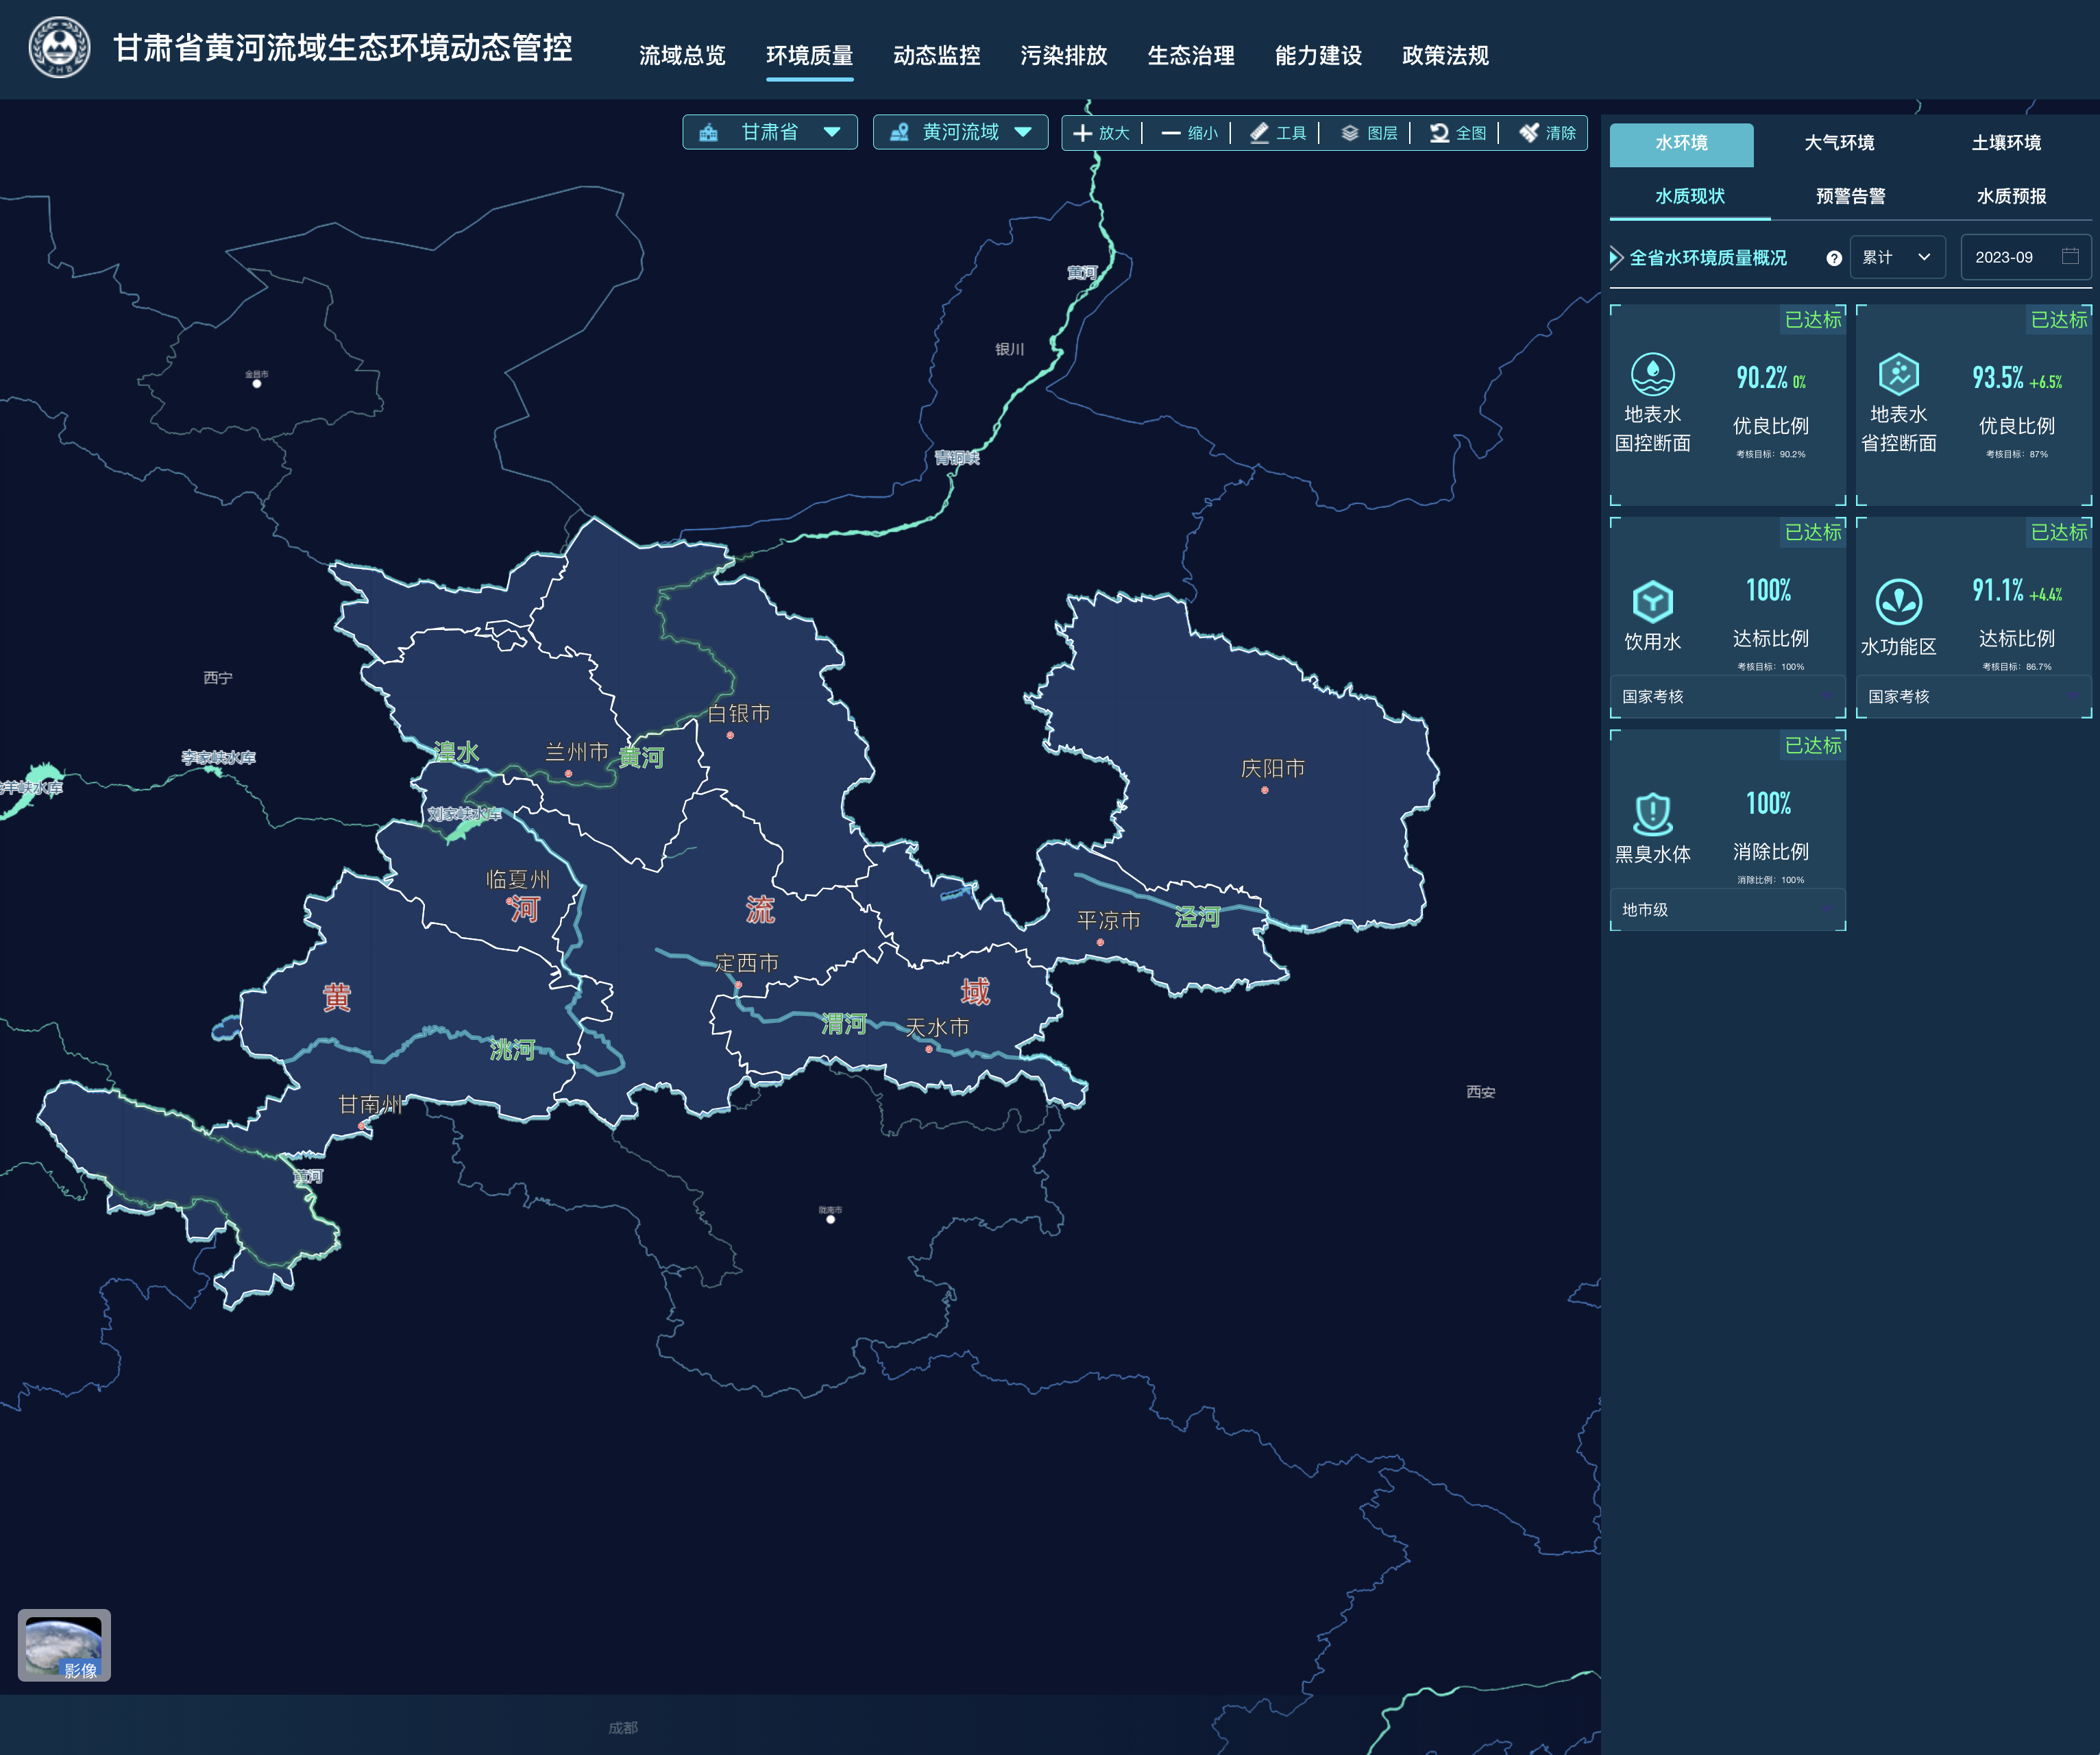Click the 水功能区 circular icon
2100x1755 pixels.
[1898, 601]
